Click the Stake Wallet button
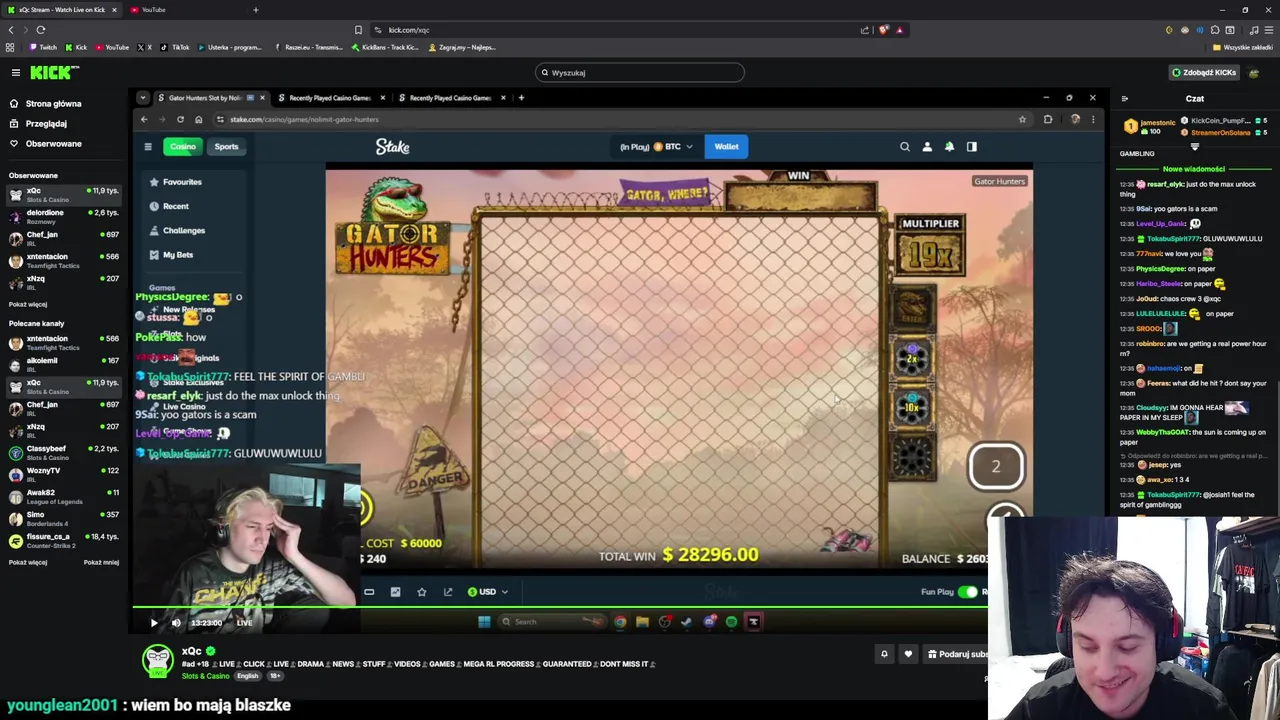Screen dimensions: 1280x720 tap(726, 147)
